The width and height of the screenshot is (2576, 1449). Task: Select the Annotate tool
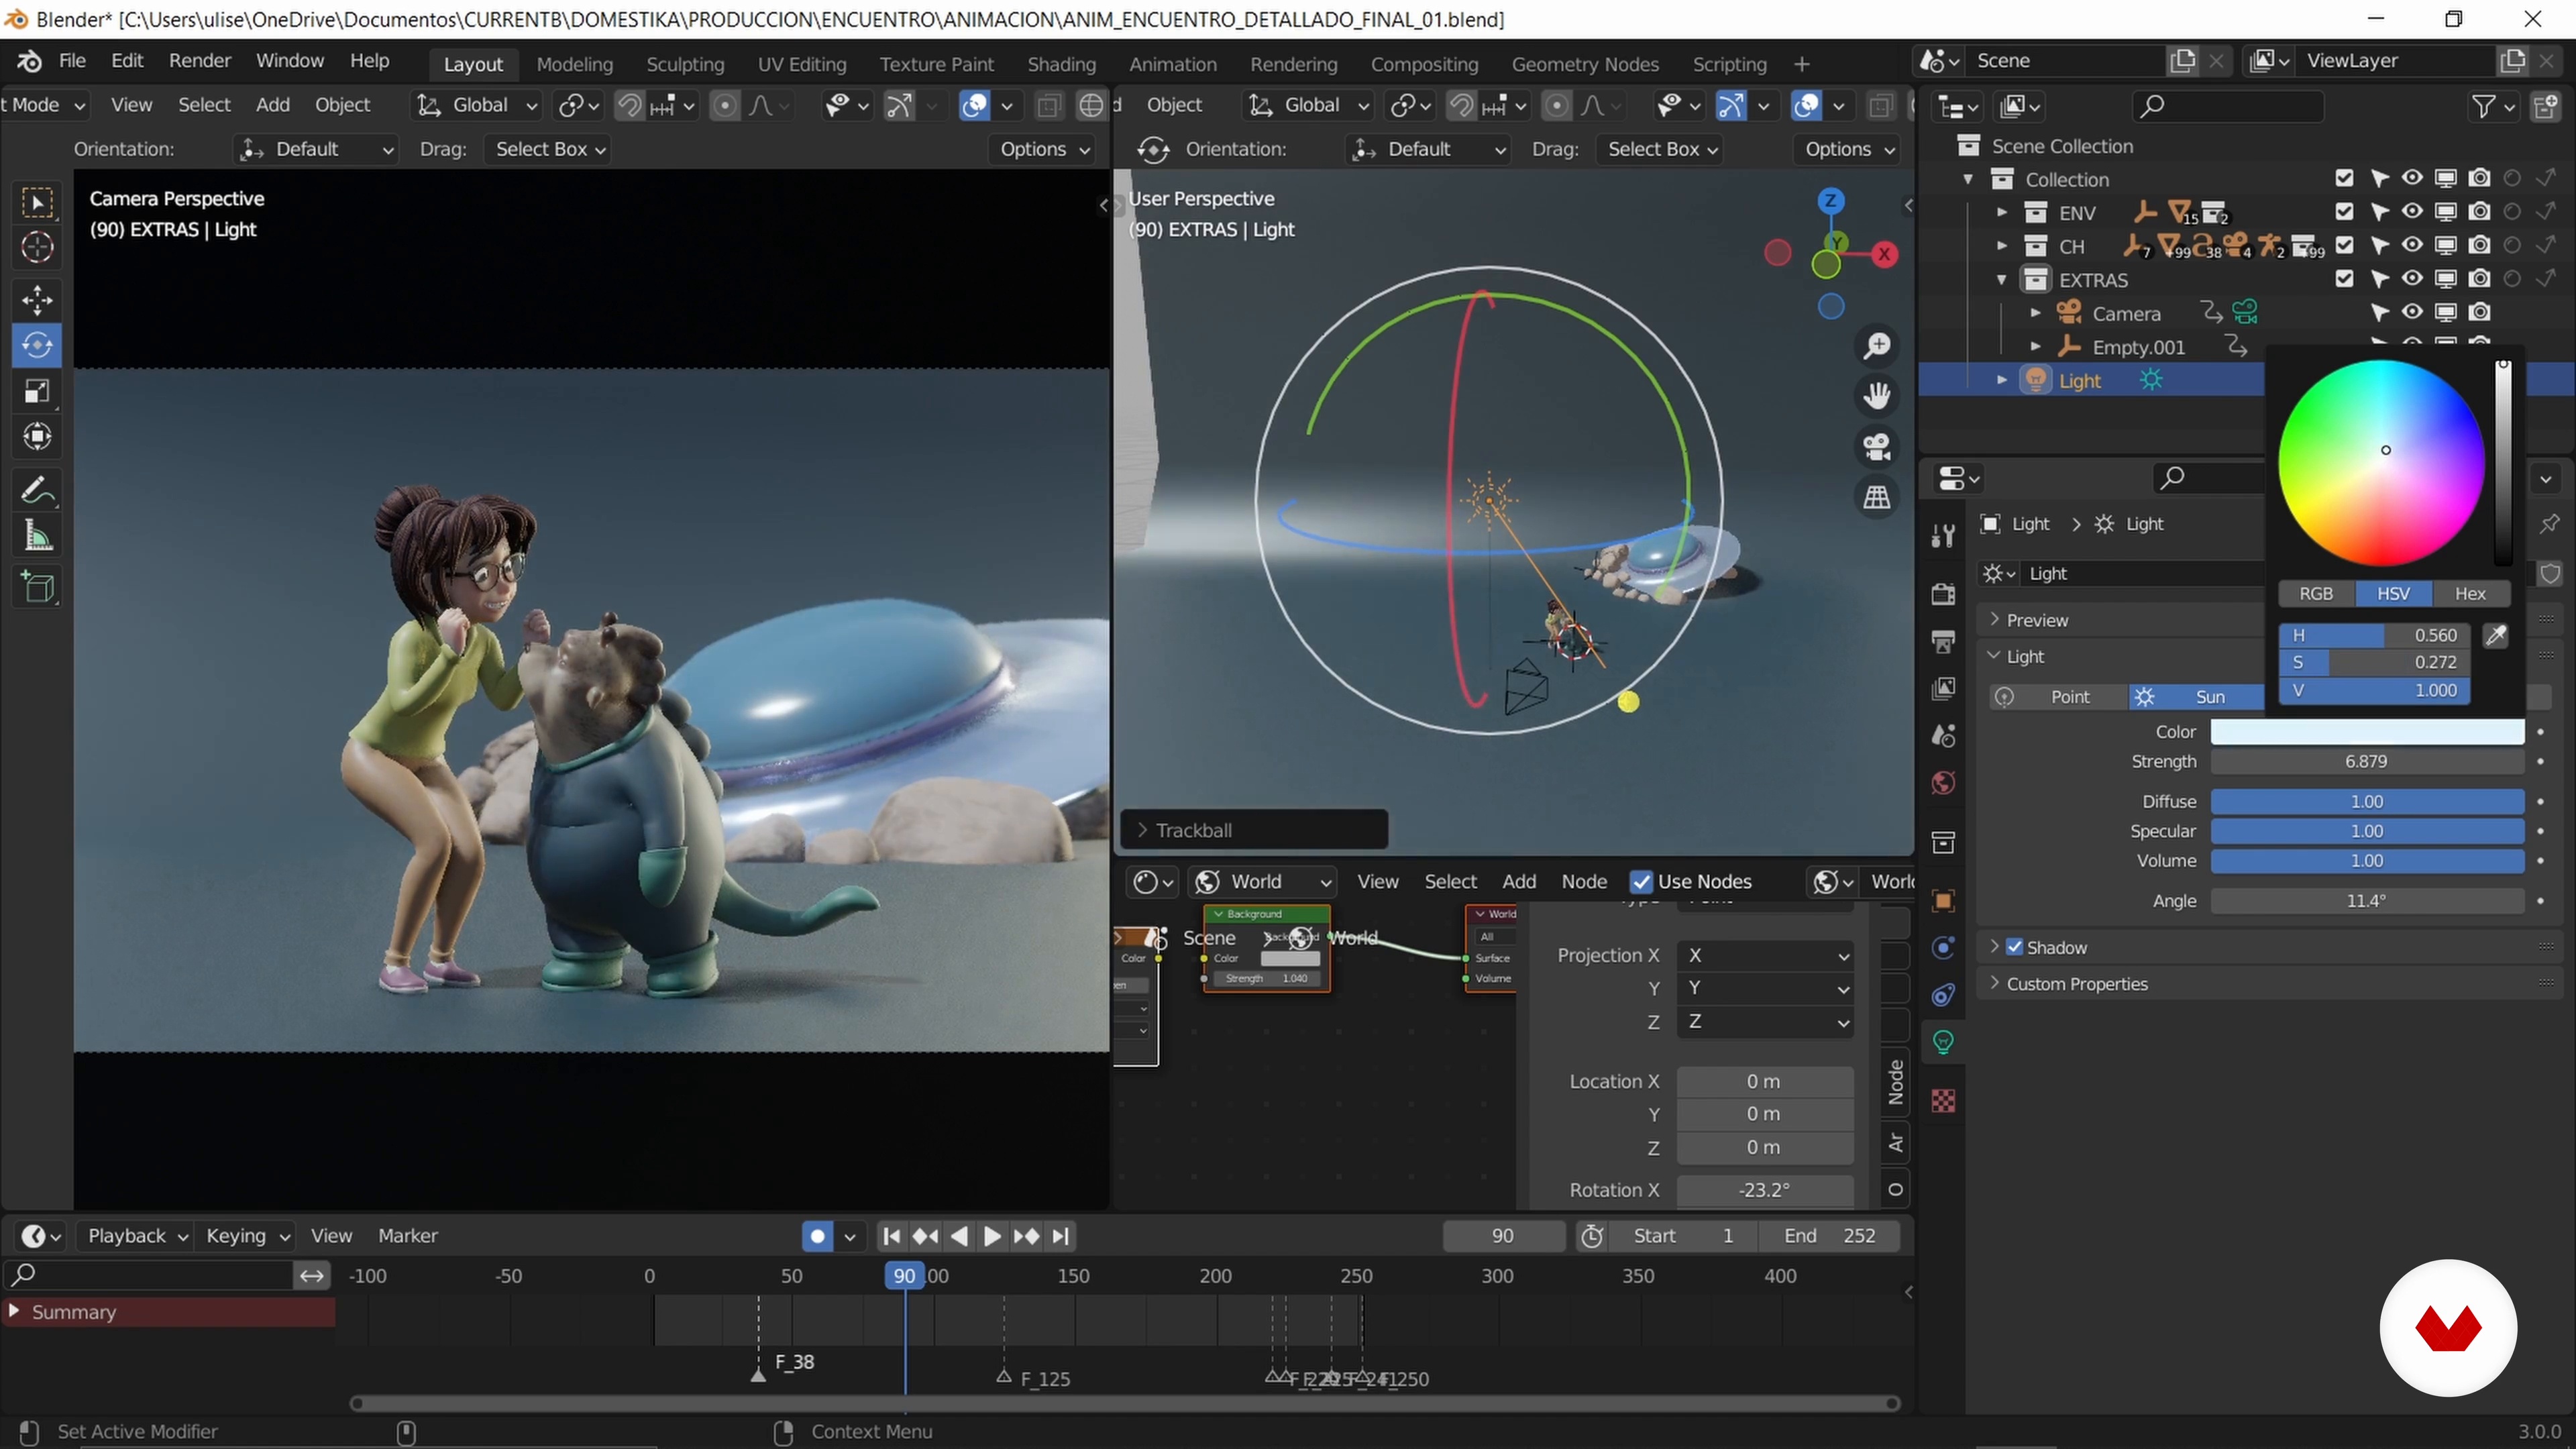click(37, 491)
